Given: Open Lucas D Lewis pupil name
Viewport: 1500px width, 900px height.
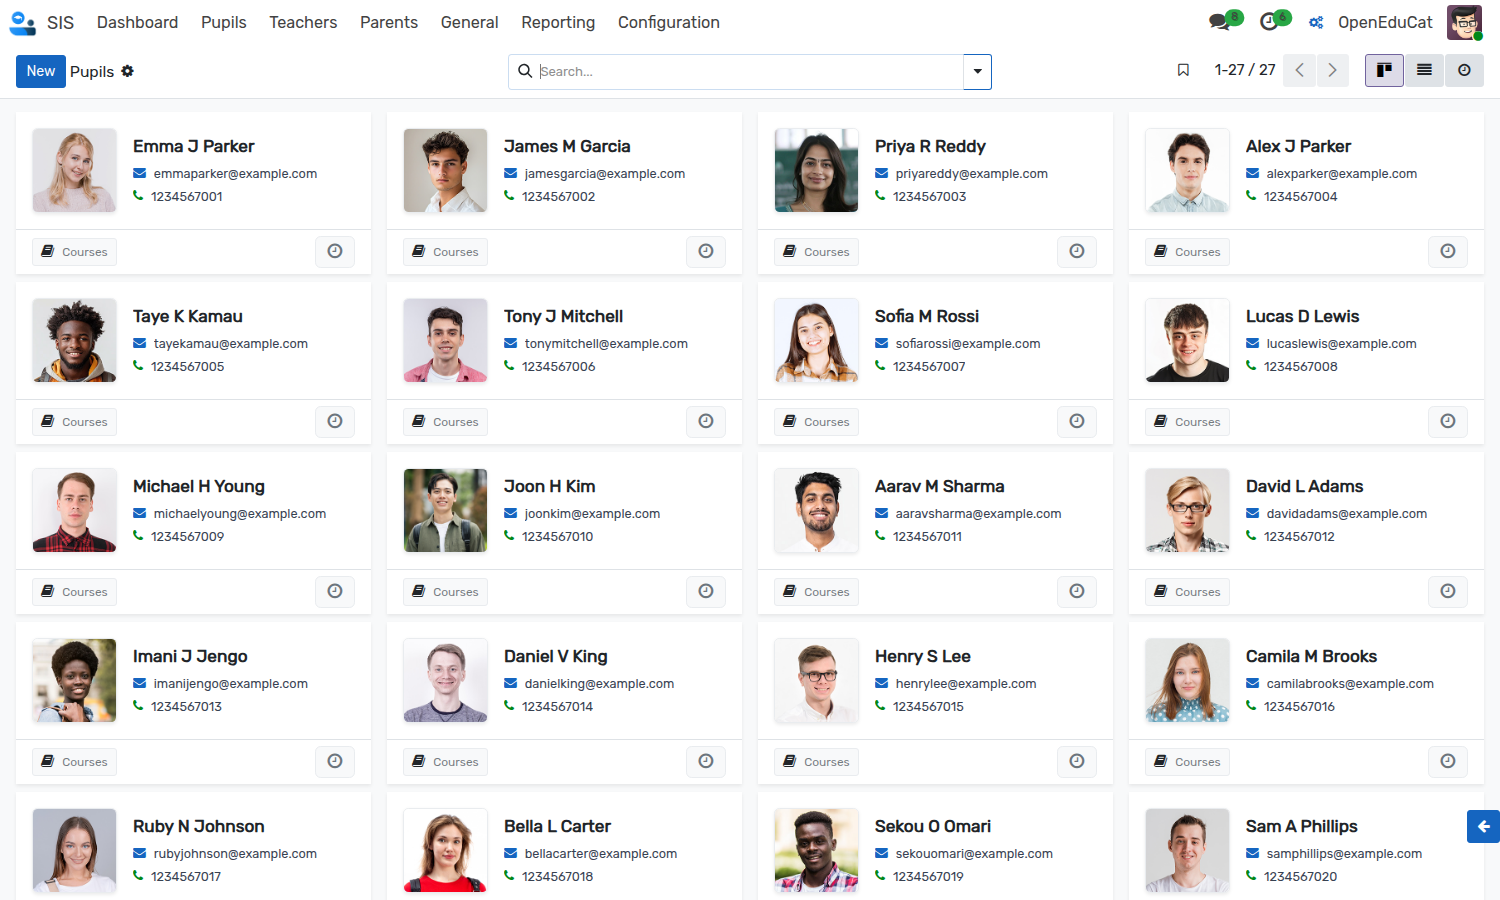Looking at the screenshot, I should [x=1302, y=316].
